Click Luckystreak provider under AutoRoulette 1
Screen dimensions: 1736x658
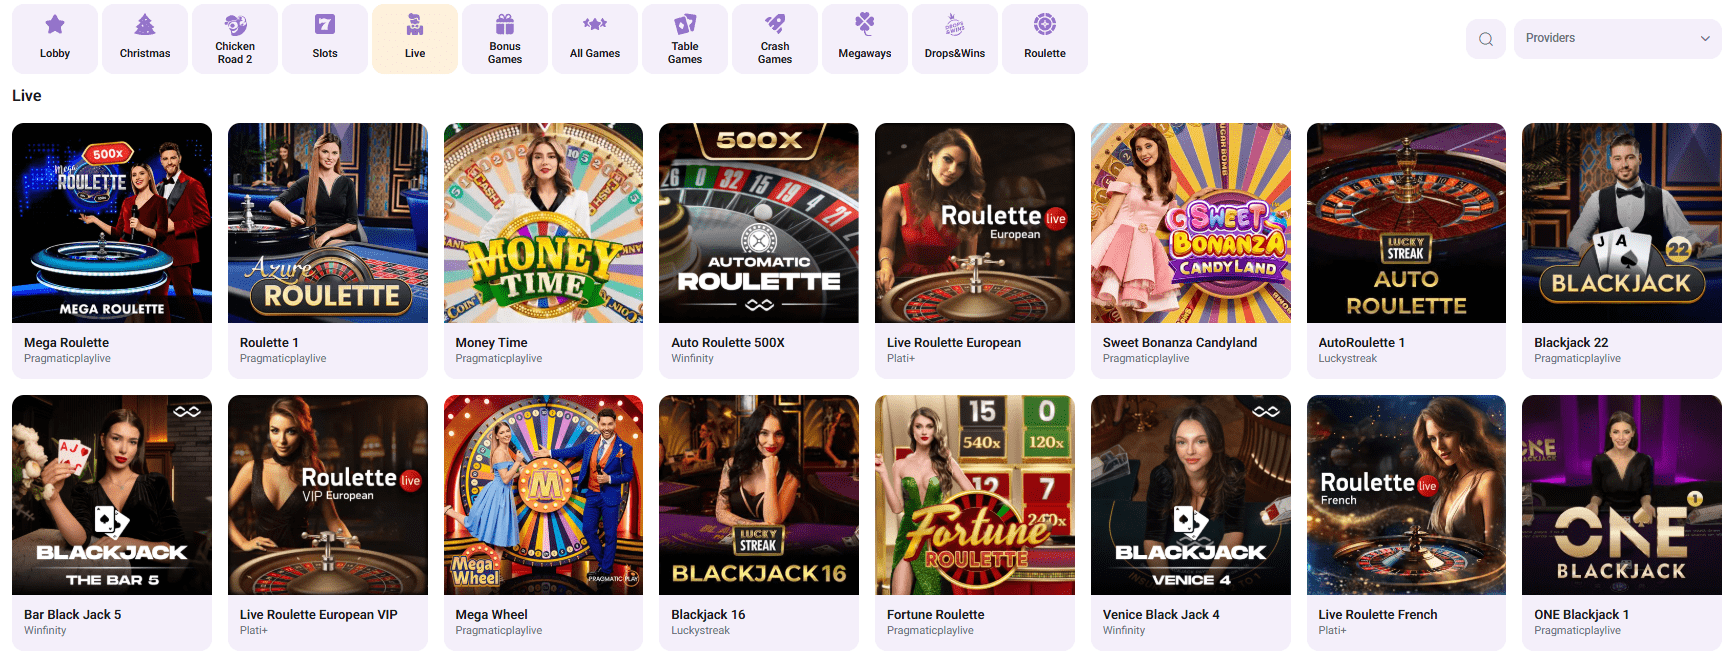pos(1347,359)
